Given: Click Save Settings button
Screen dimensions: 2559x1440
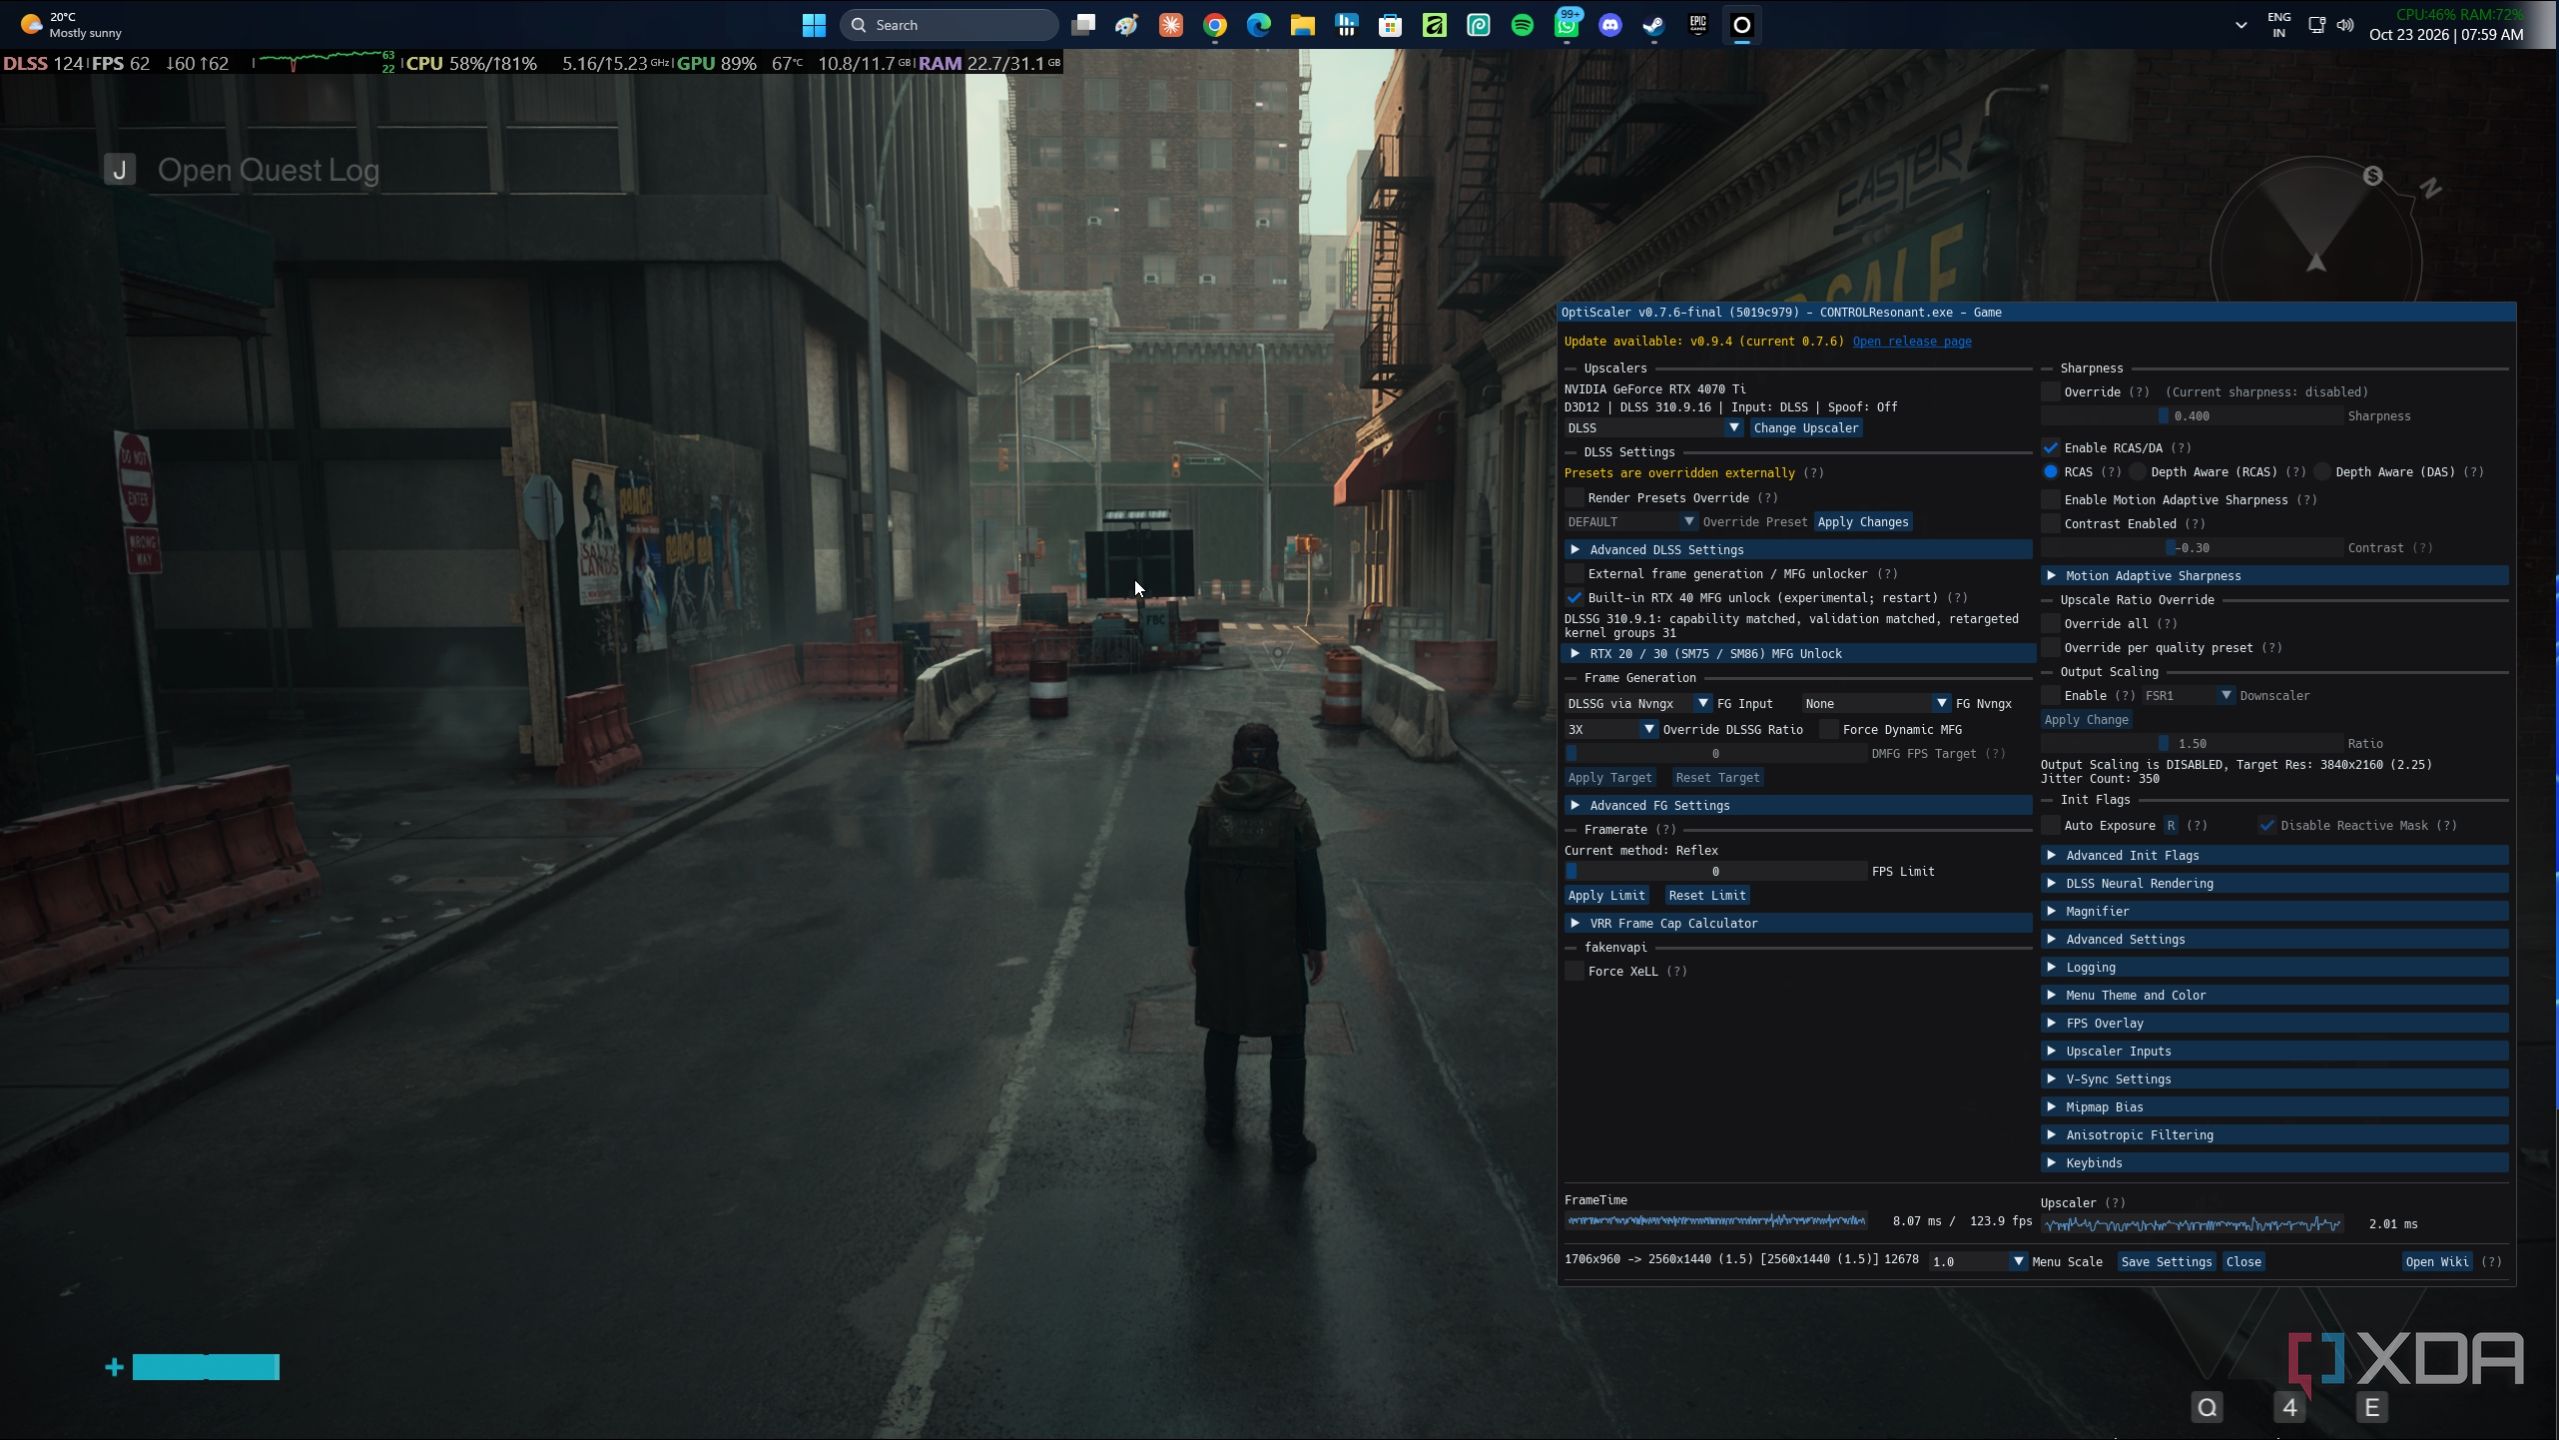Looking at the screenshot, I should point(2165,1262).
